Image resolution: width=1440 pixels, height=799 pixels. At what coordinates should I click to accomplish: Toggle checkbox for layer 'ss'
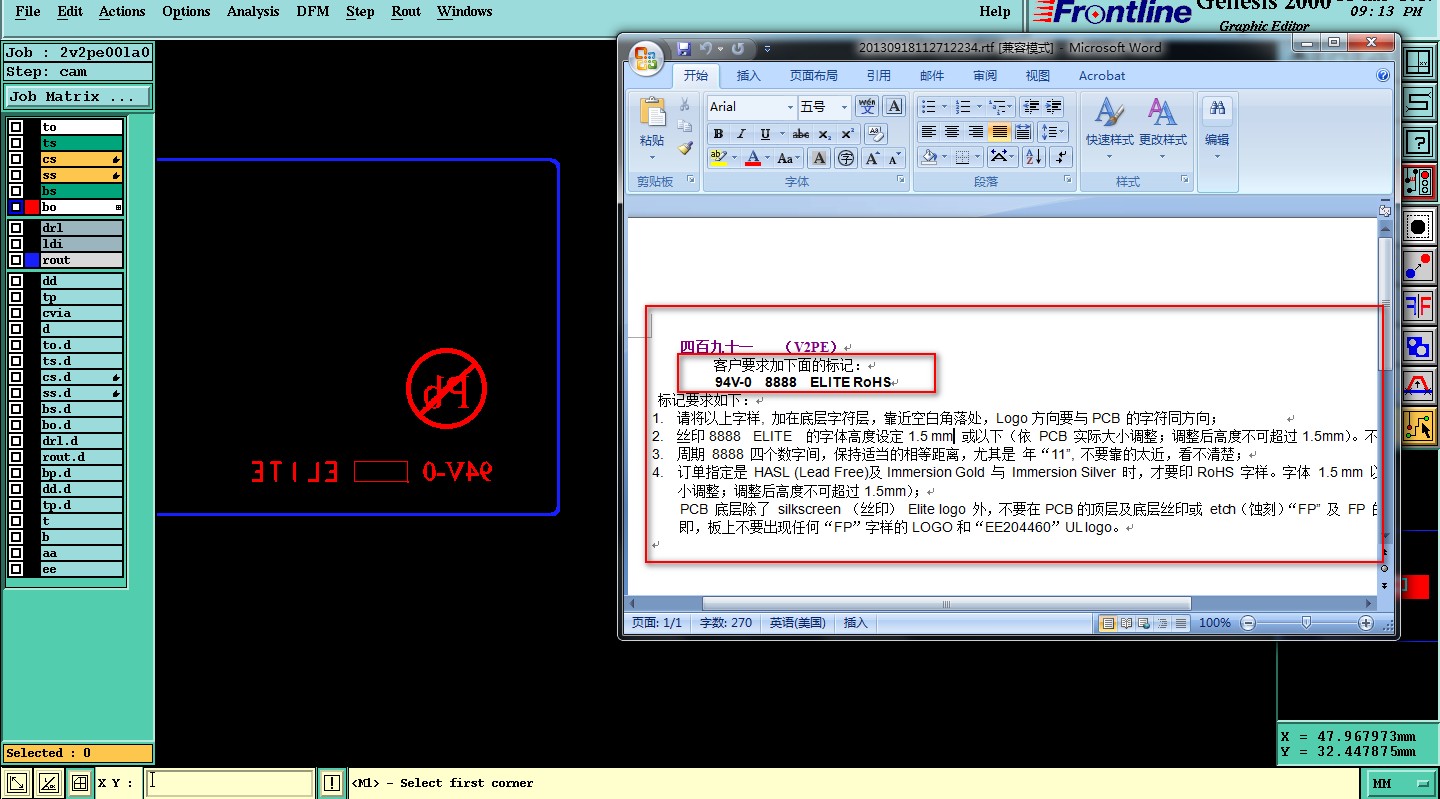pyautogui.click(x=15, y=175)
